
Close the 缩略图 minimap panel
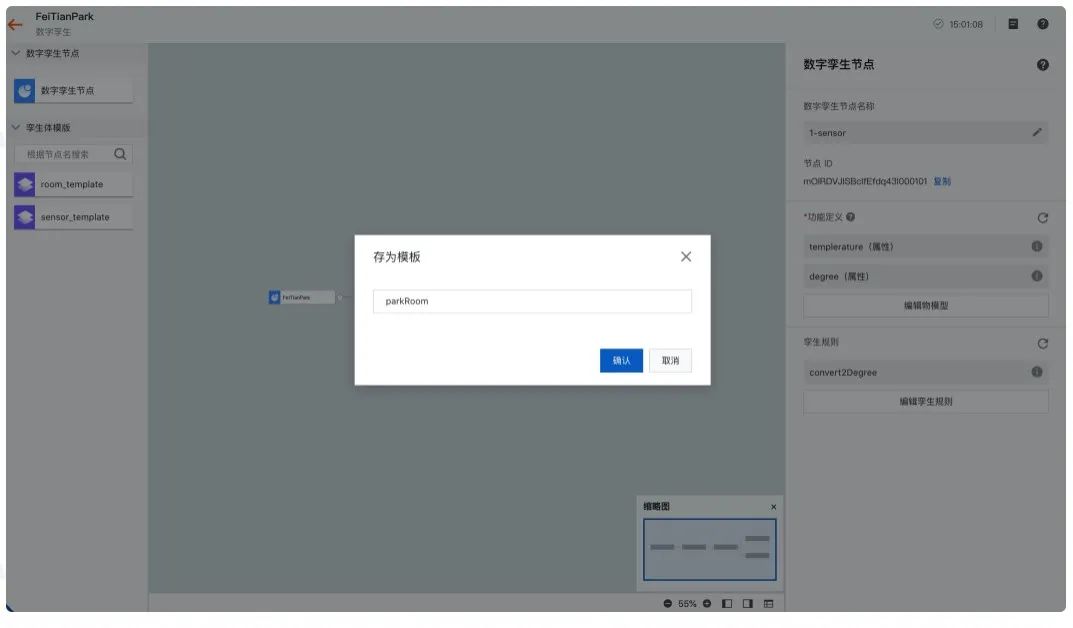click(773, 507)
